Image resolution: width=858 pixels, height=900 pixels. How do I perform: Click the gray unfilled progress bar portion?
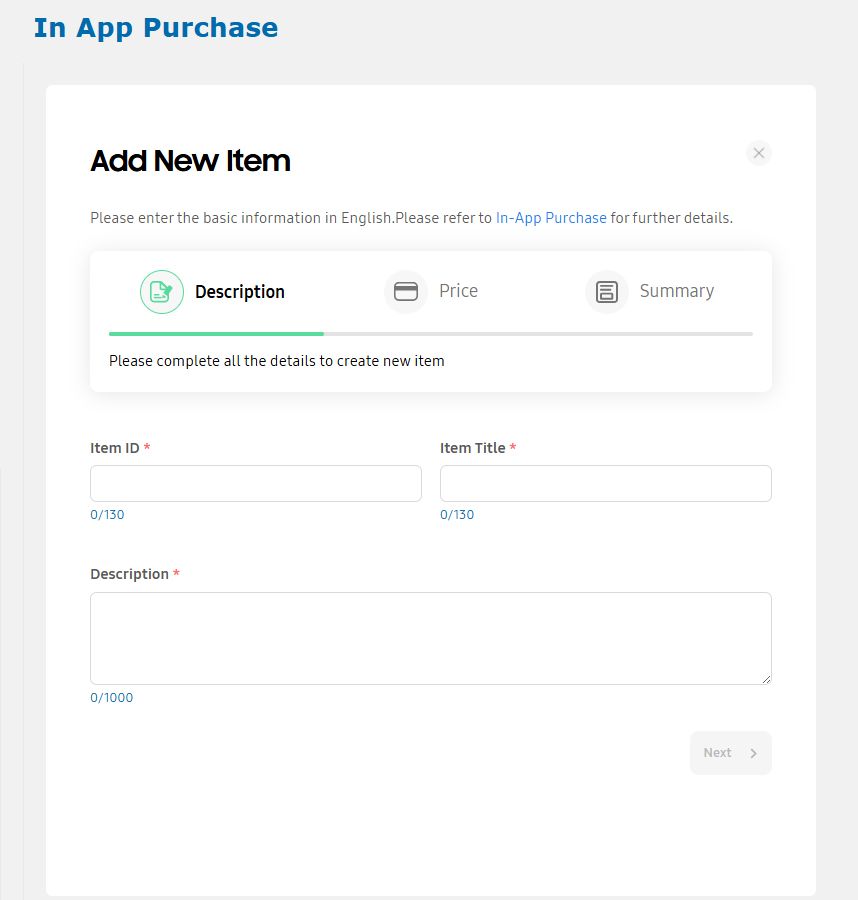pyautogui.click(x=538, y=333)
